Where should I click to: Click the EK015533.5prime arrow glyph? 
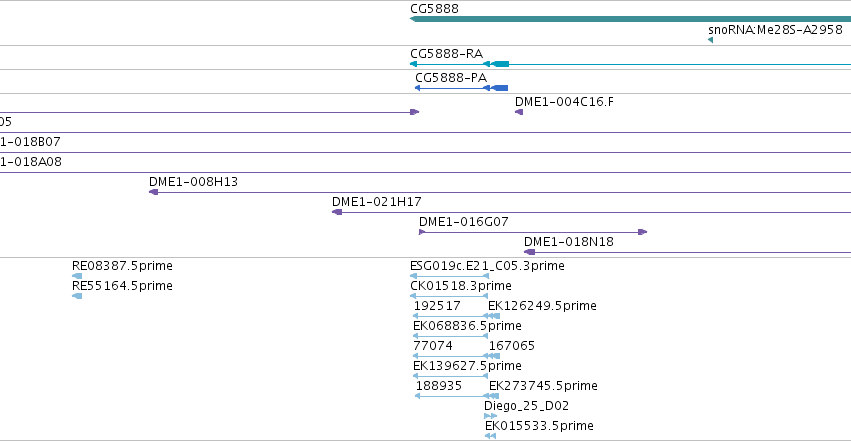(x=491, y=436)
